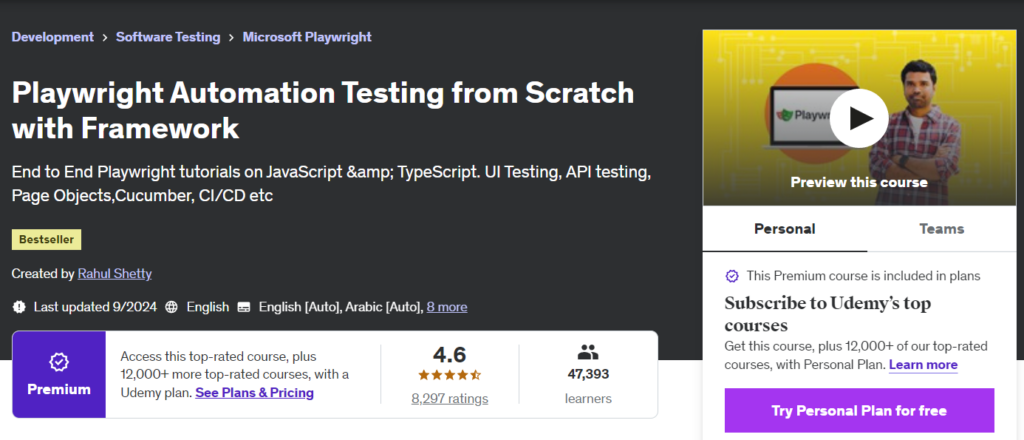This screenshot has width=1024, height=440.
Task: Click This Premium course is included text
Action: 863,276
